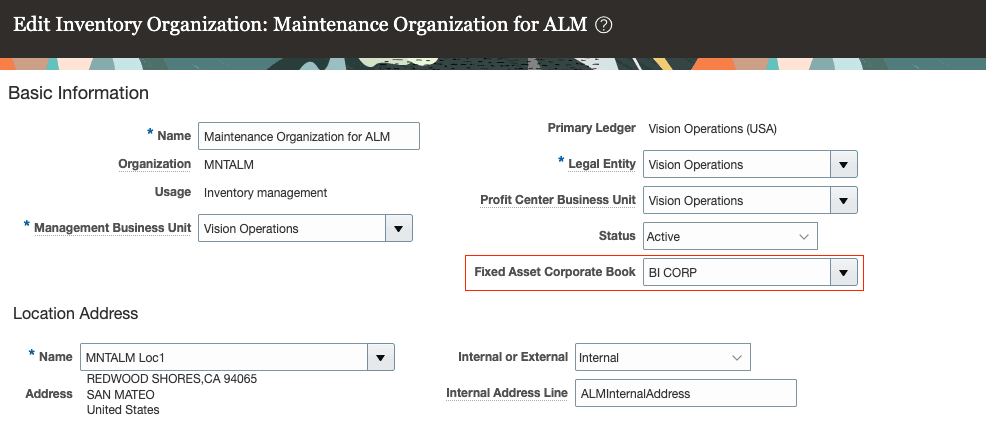Click the Legal Entity input box

[736, 165]
